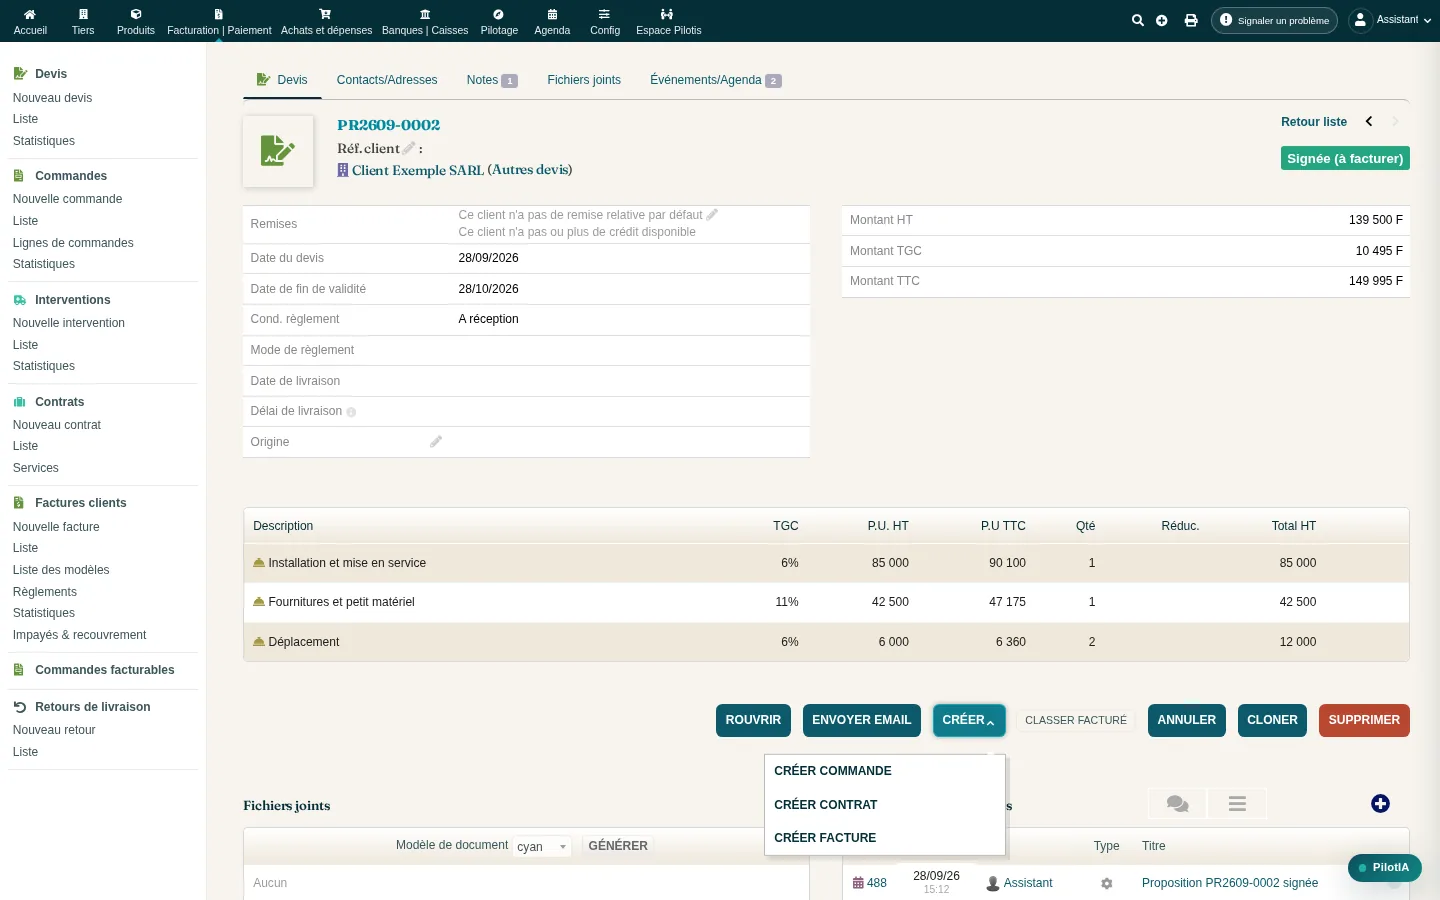This screenshot has width=1440, height=900.
Task: Click the pencil icon next to Origine
Action: 436,441
